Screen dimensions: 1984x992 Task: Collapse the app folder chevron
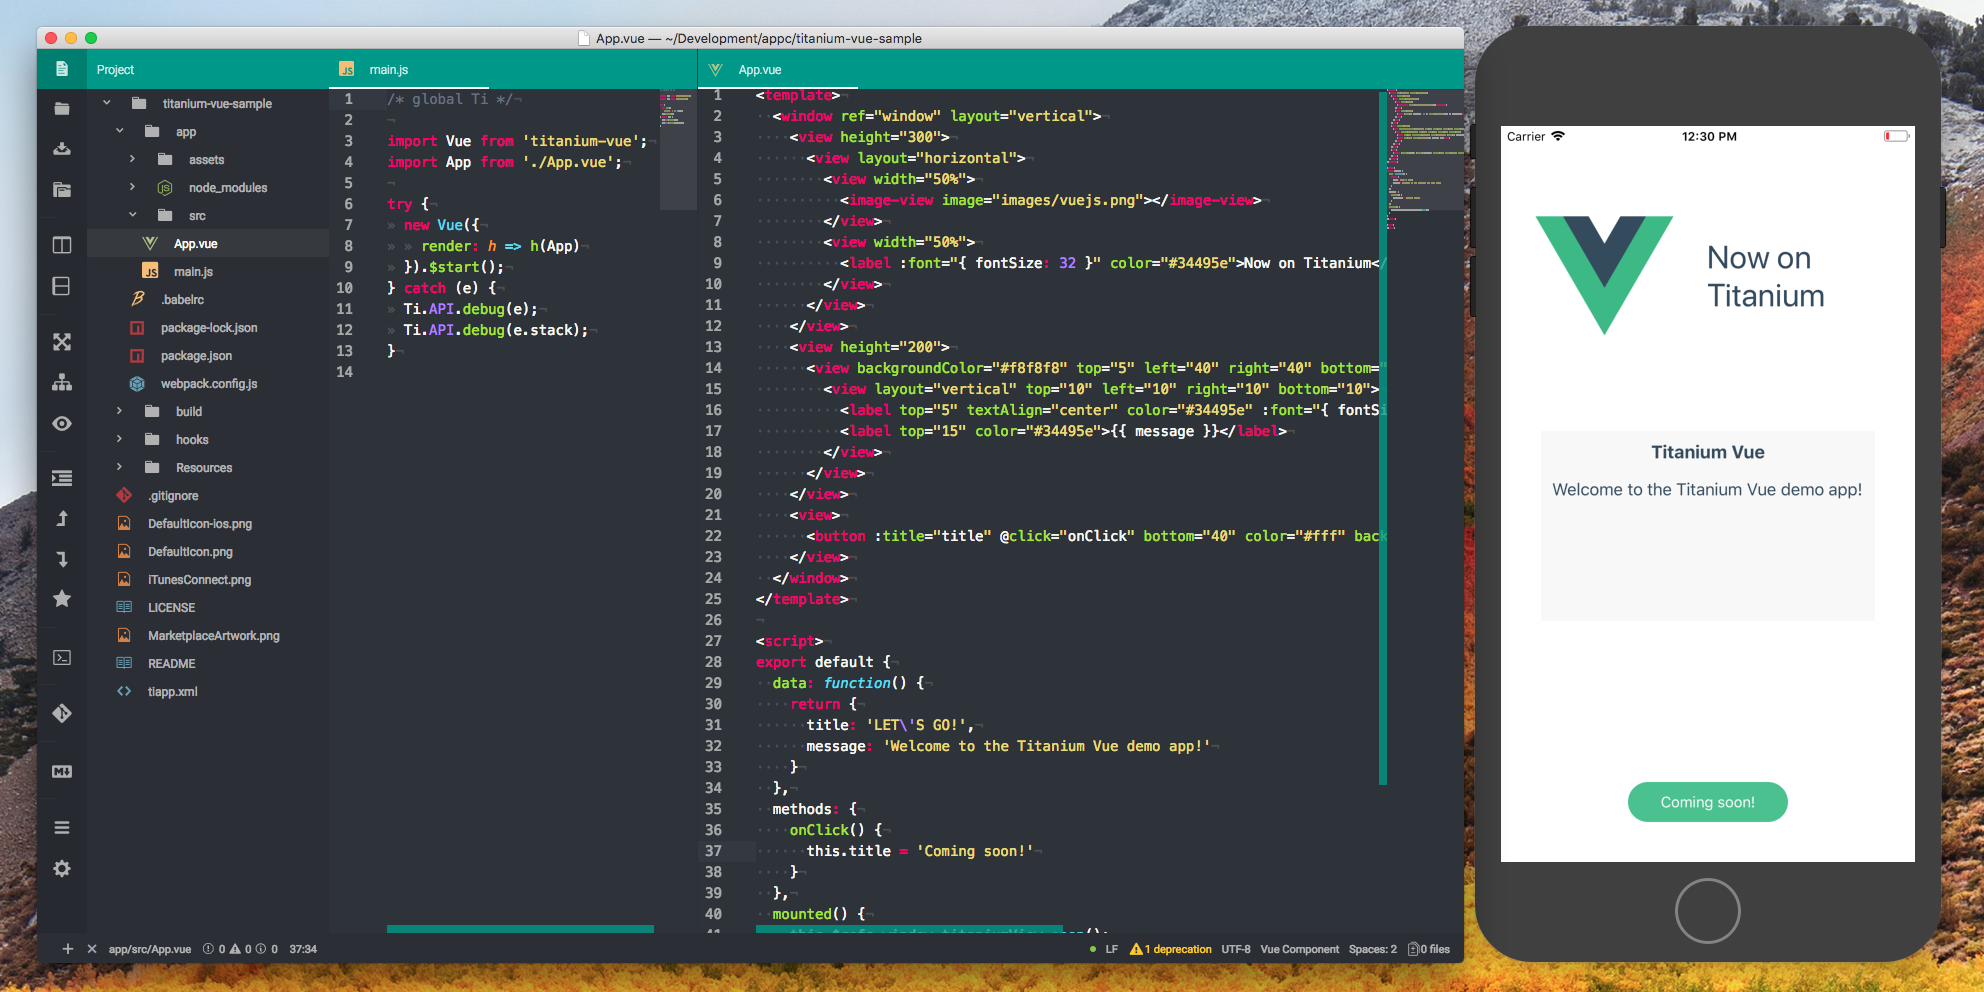point(120,131)
